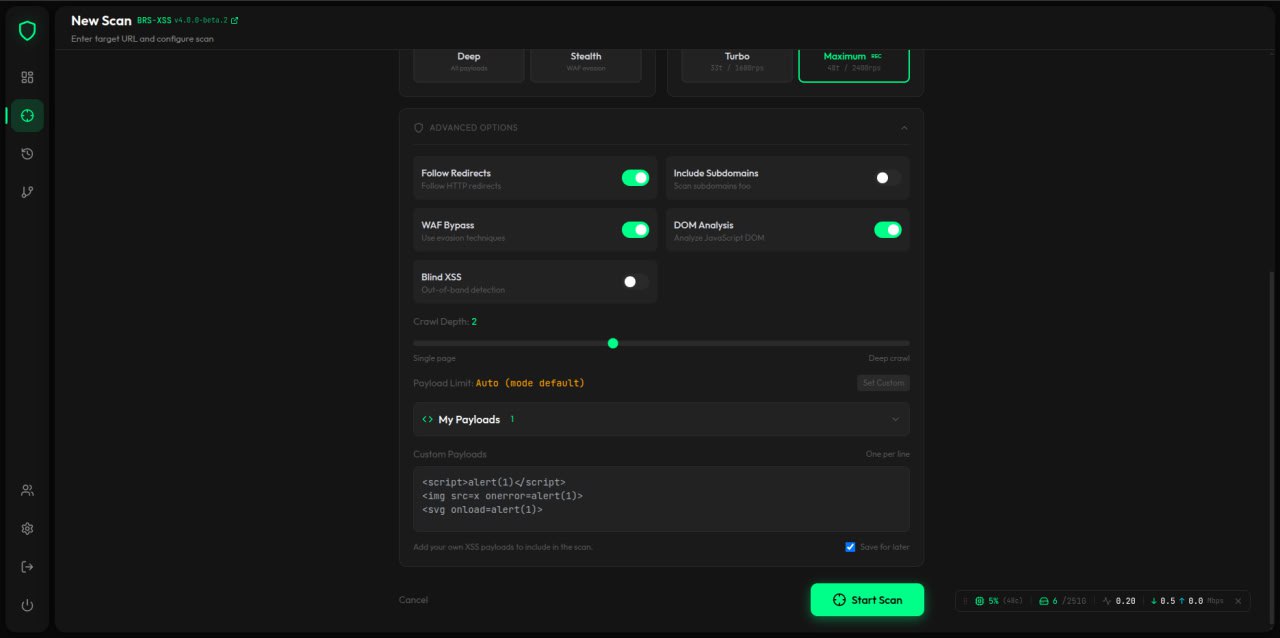1280x638 pixels.
Task: Disable the Follow Redirects toggle
Action: (635, 178)
